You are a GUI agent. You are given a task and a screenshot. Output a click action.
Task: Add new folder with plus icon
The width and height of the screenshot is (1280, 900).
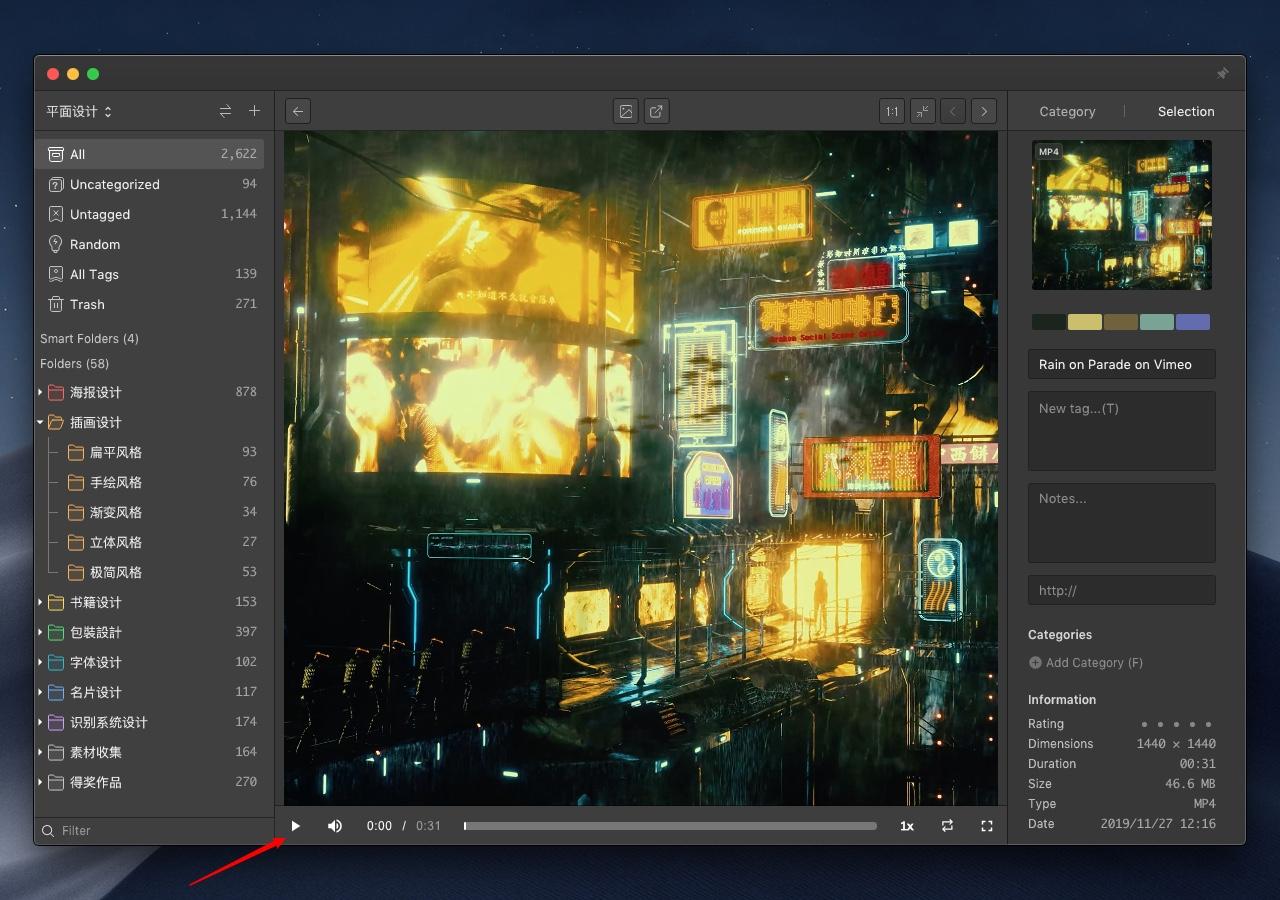[x=254, y=111]
